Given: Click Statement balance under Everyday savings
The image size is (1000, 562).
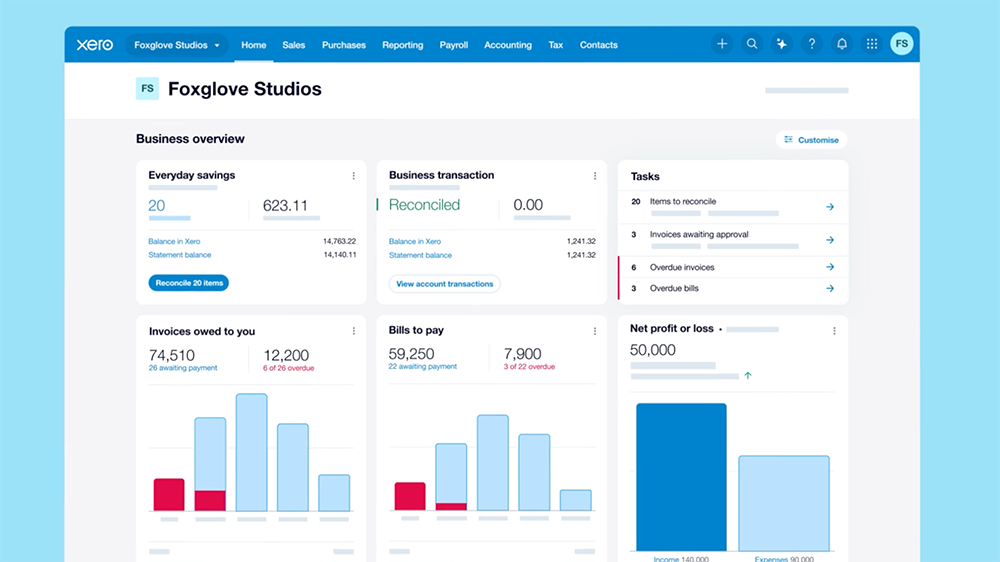Looking at the screenshot, I should tap(179, 255).
